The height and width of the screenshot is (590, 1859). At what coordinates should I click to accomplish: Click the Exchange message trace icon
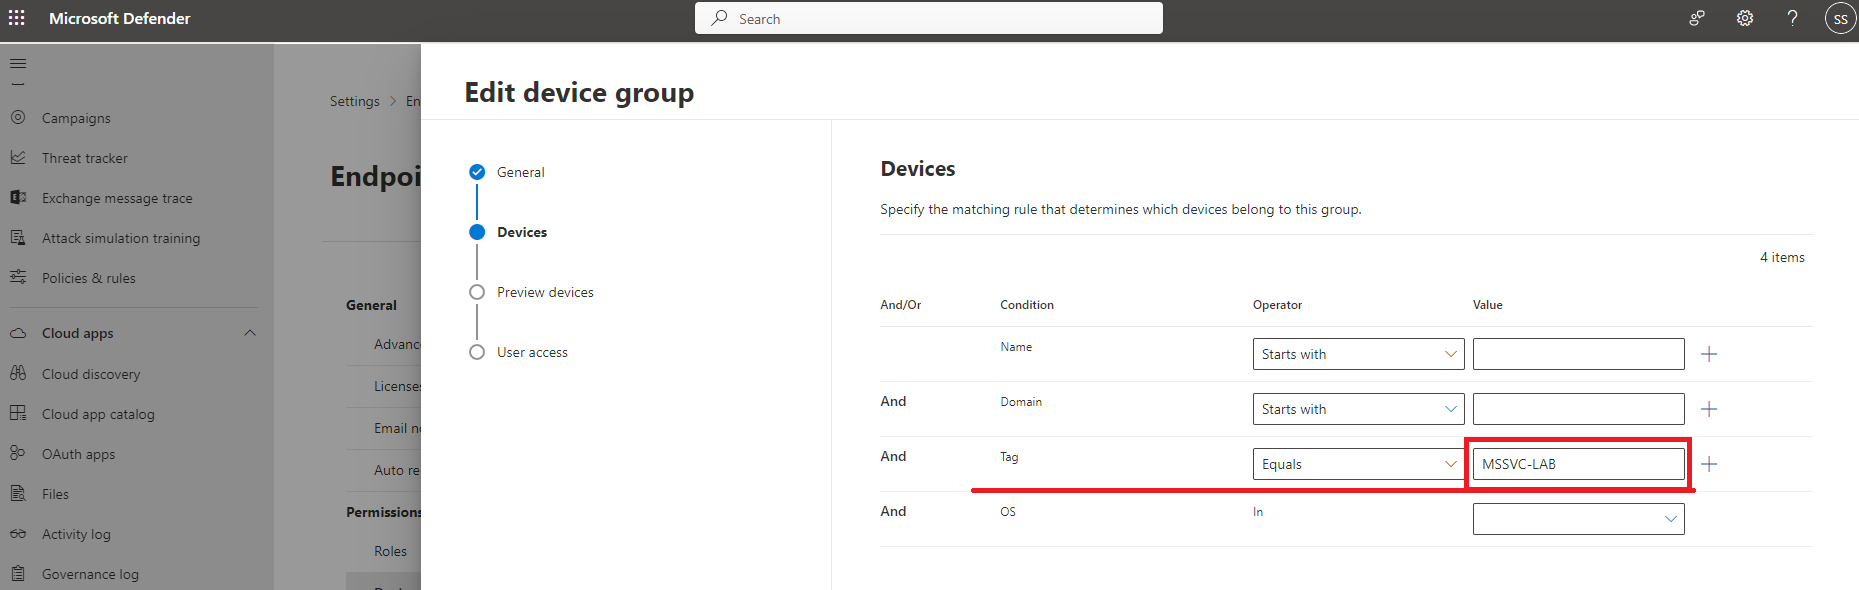(18, 197)
